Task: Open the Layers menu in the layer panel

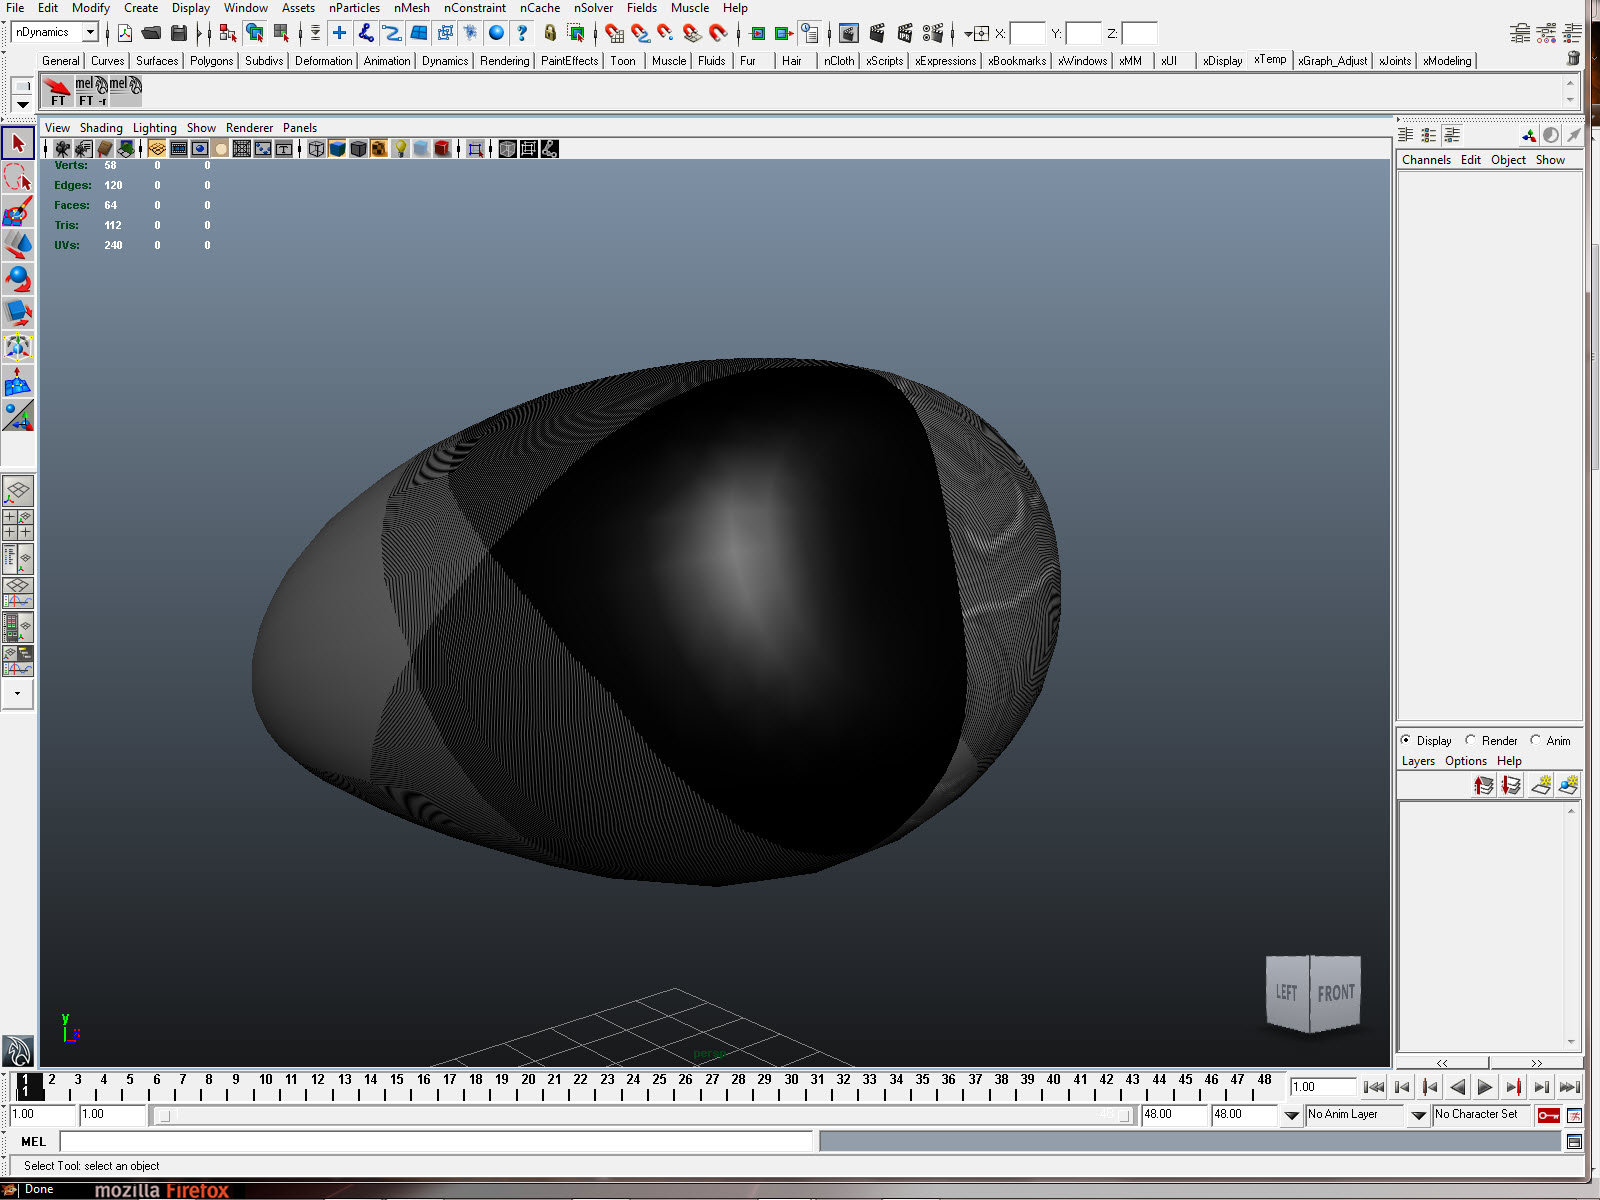Action: (1417, 760)
